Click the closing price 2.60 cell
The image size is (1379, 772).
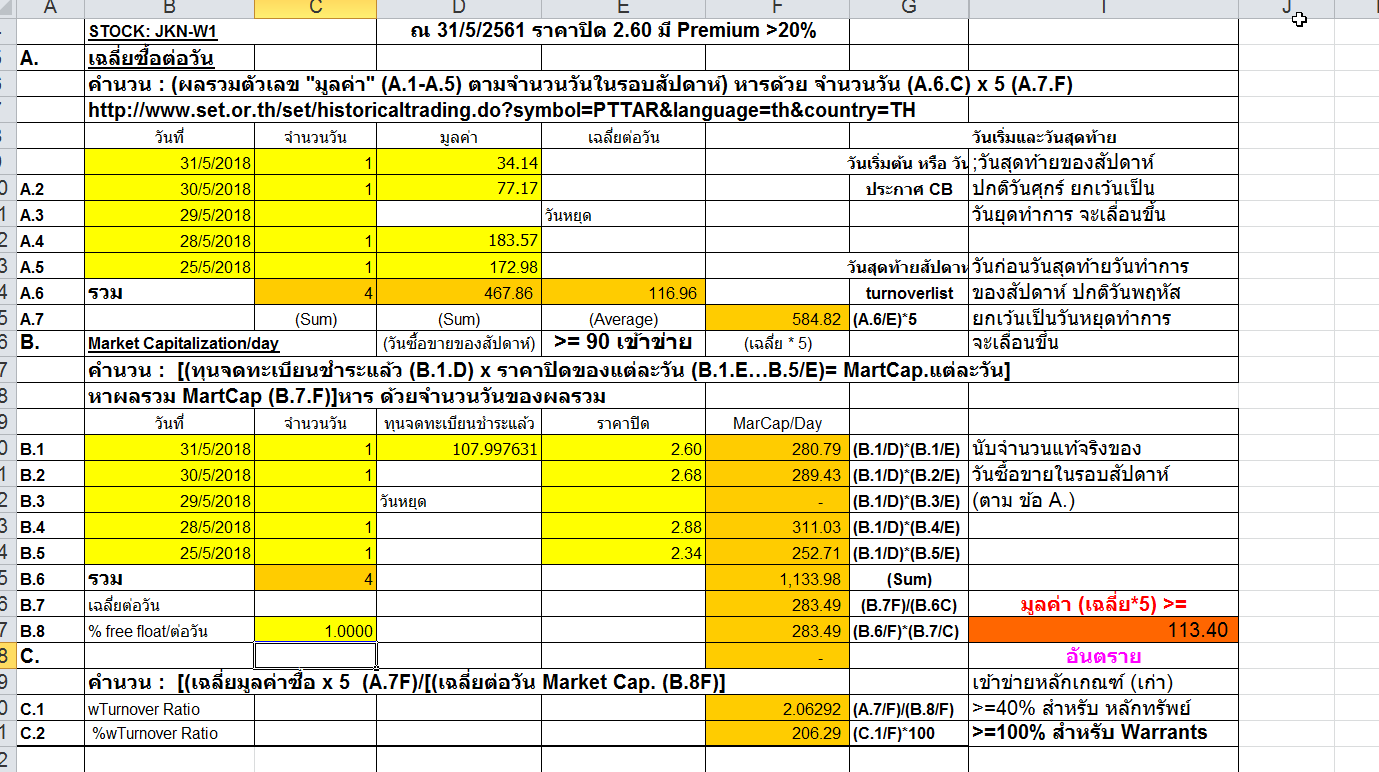[623, 449]
